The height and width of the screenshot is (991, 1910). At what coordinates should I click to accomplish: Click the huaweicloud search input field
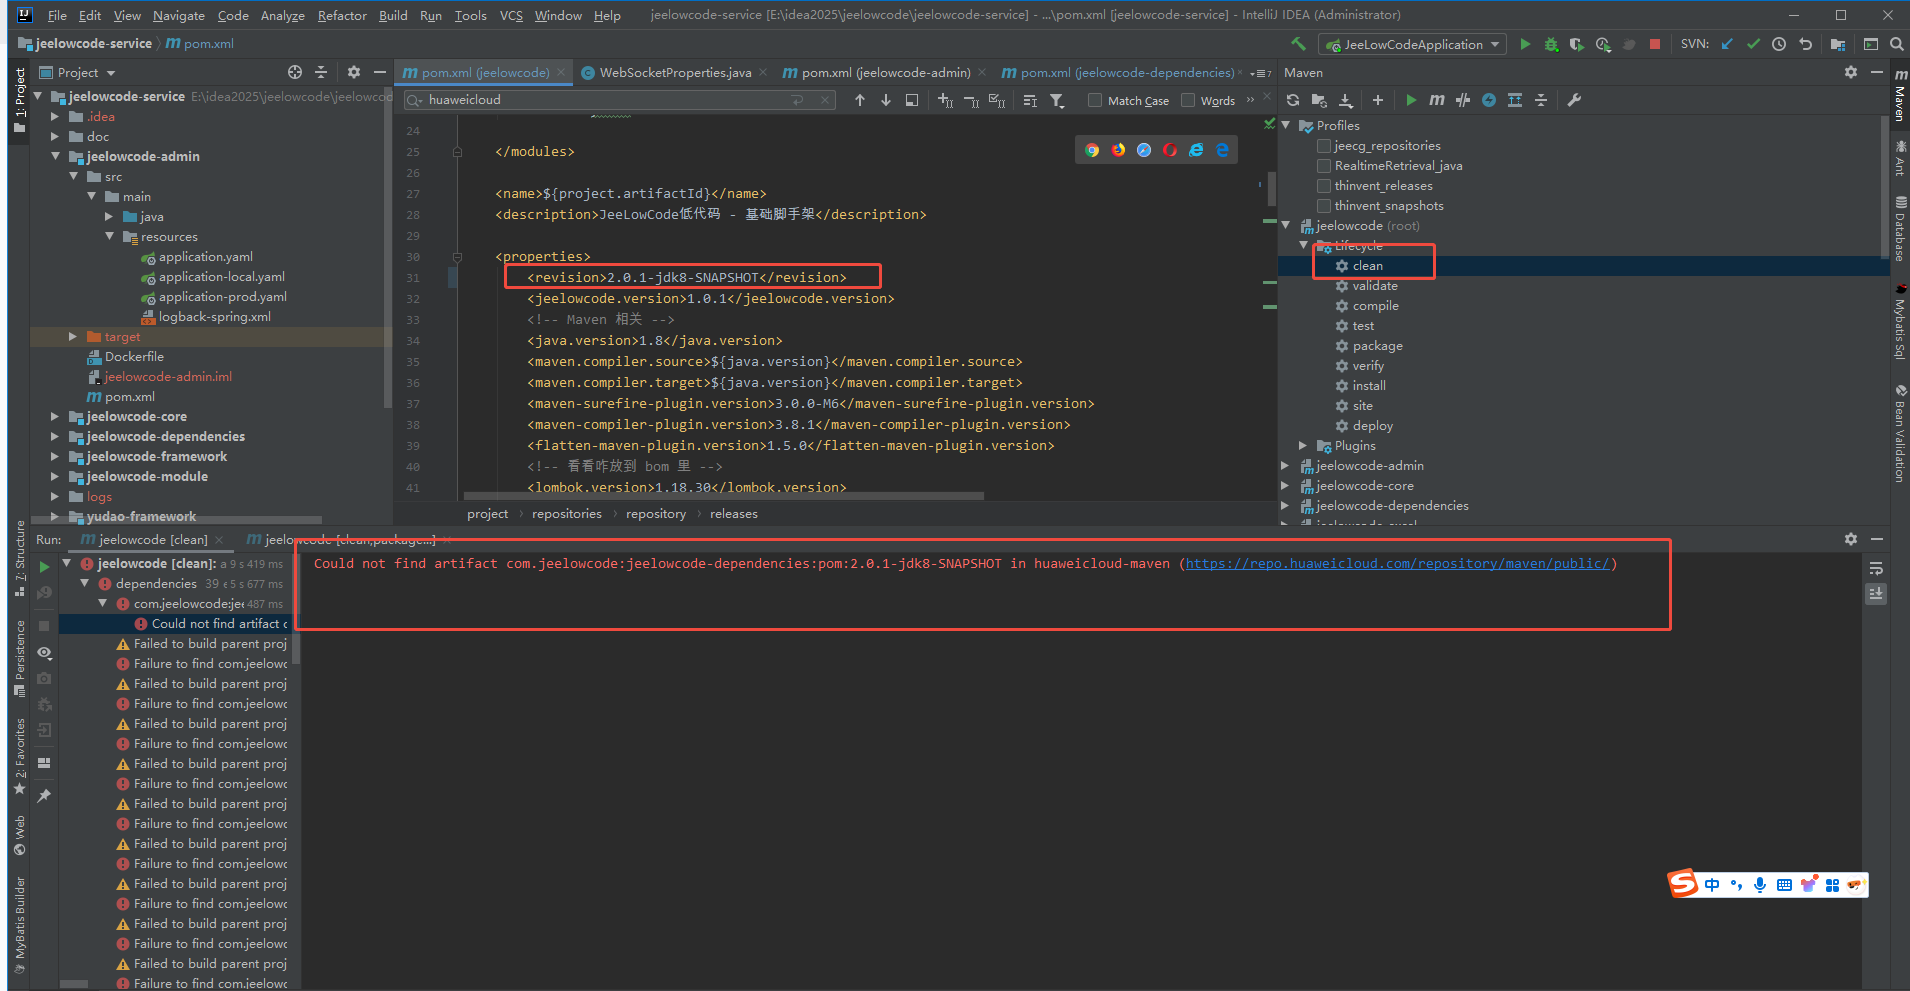coord(600,100)
